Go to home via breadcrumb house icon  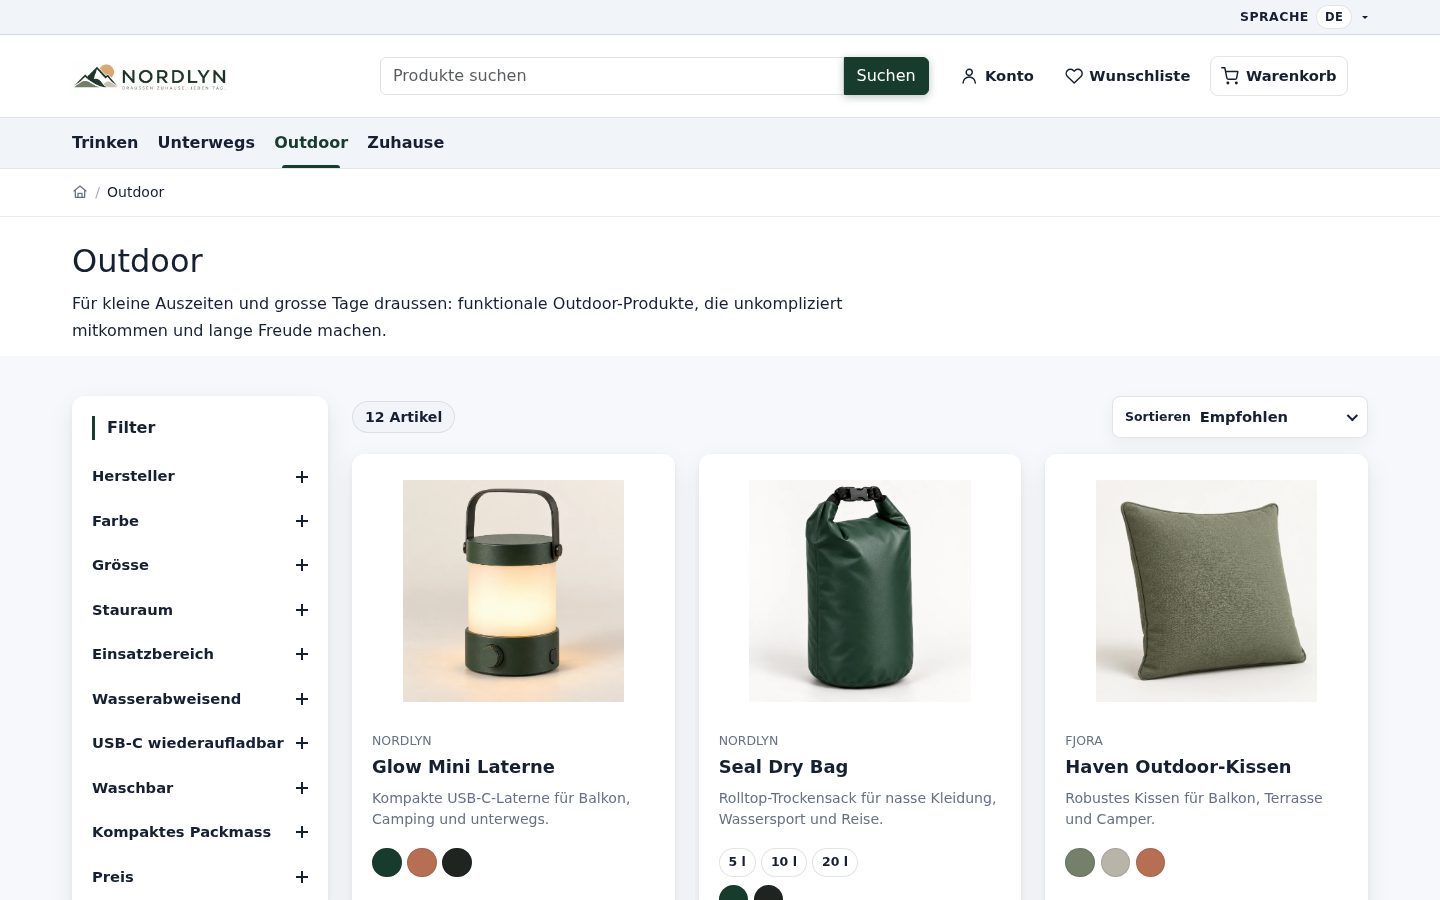coord(80,192)
